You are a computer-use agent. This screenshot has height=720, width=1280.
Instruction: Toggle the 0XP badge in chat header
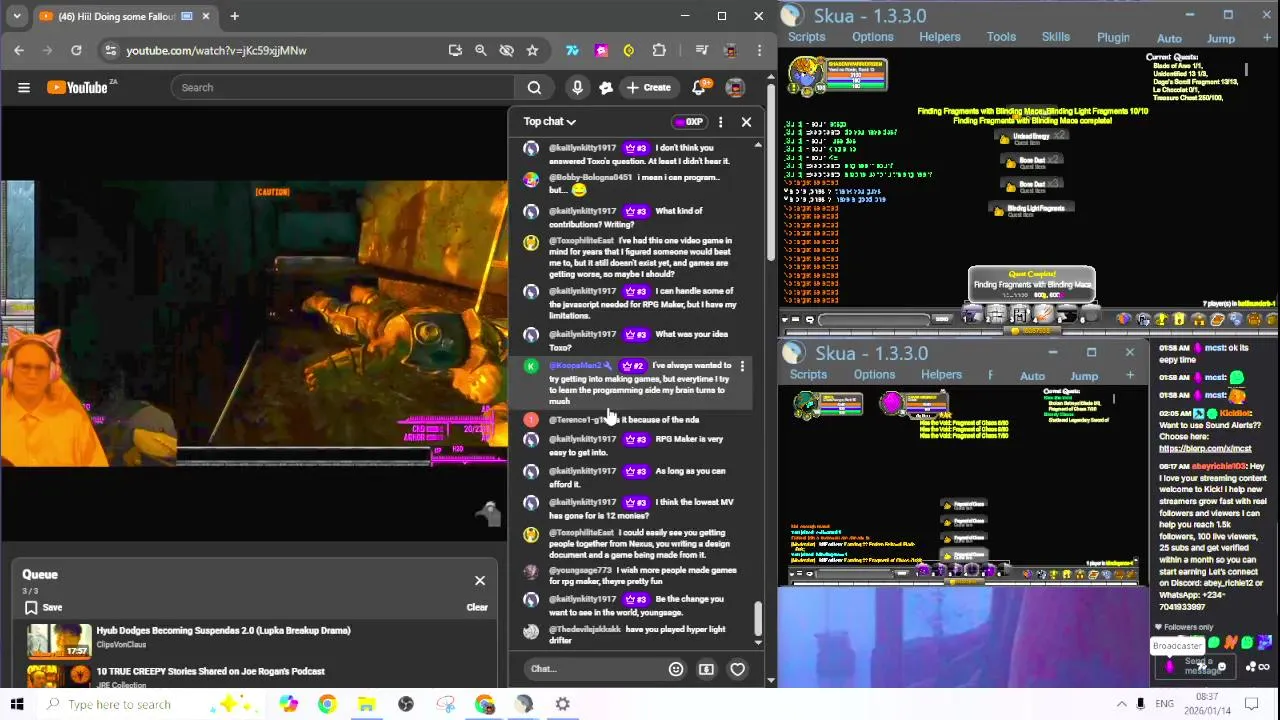[689, 122]
